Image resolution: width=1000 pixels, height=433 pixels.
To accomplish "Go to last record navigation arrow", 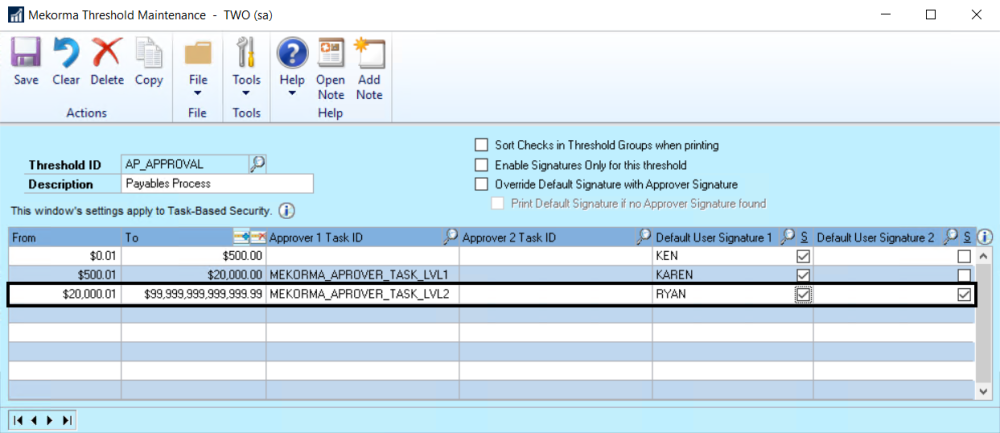I will click(66, 420).
